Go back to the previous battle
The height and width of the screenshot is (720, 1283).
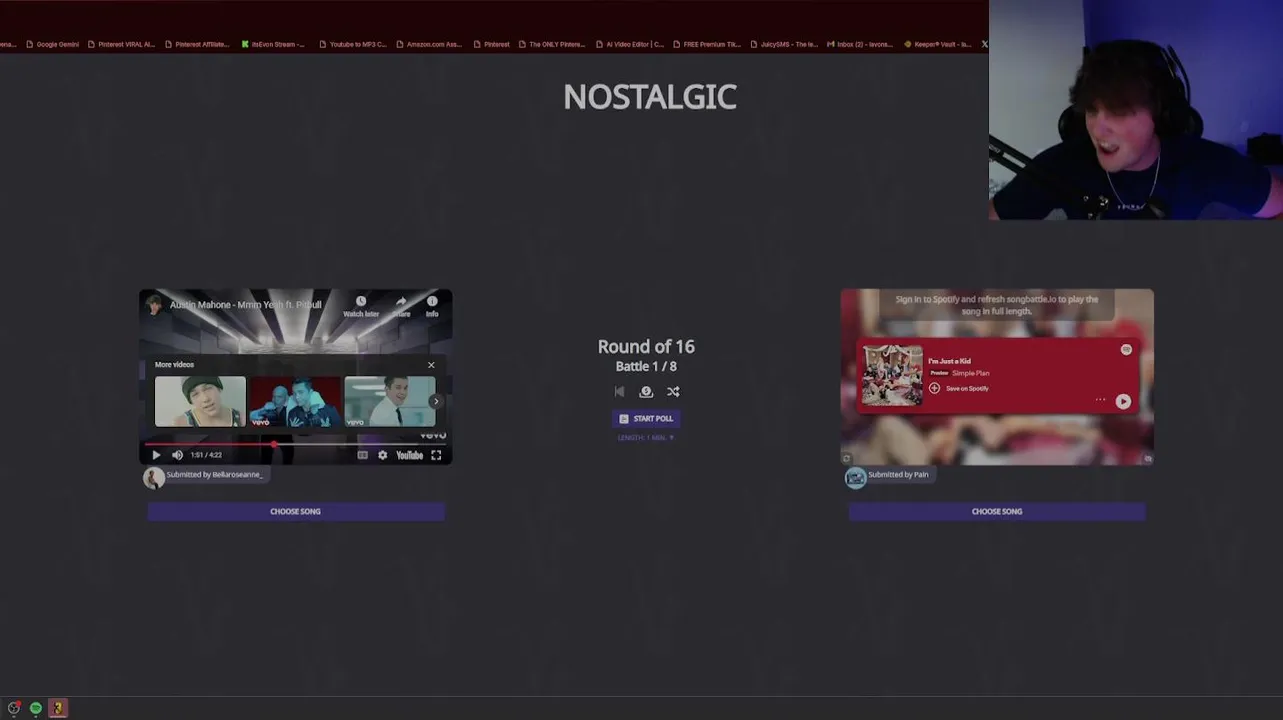coord(619,392)
